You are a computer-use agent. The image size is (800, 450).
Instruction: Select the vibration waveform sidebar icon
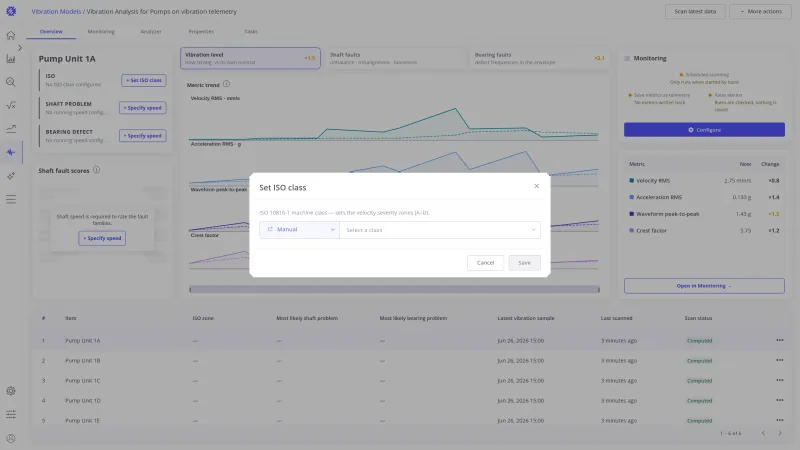coord(11,152)
